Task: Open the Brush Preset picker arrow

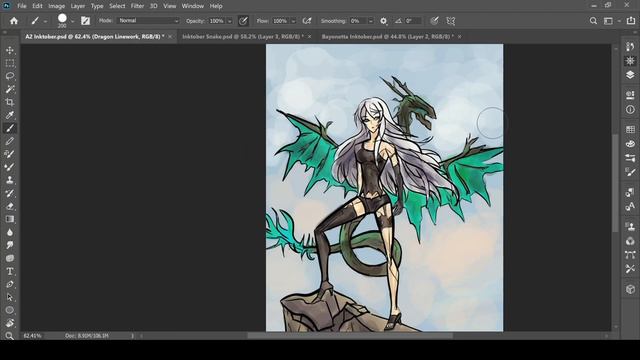Action: point(72,21)
